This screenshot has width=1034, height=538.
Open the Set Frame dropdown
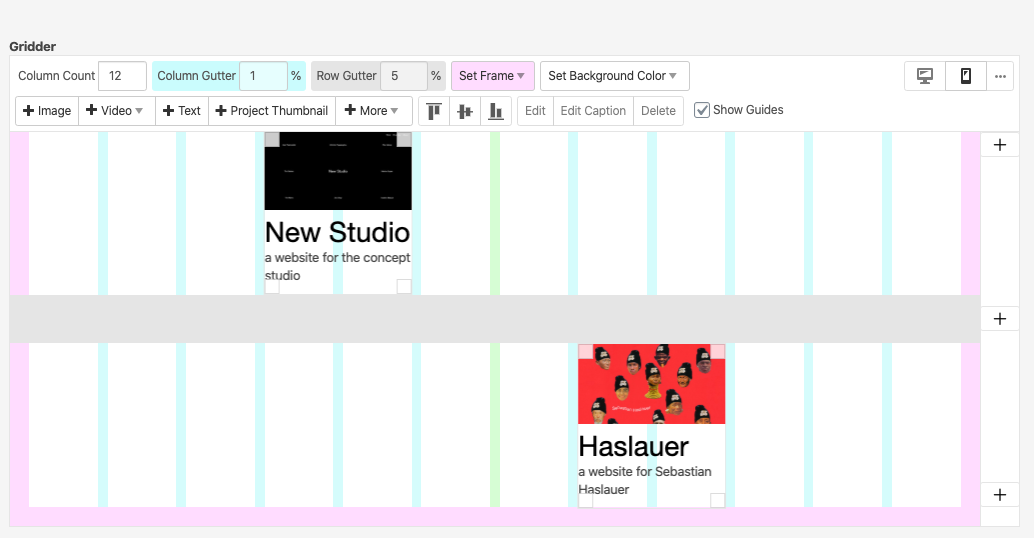[492, 76]
